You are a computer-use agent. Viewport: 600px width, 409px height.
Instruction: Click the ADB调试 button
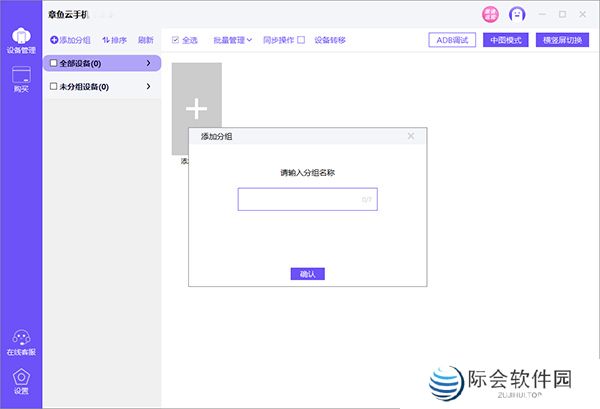(x=452, y=40)
